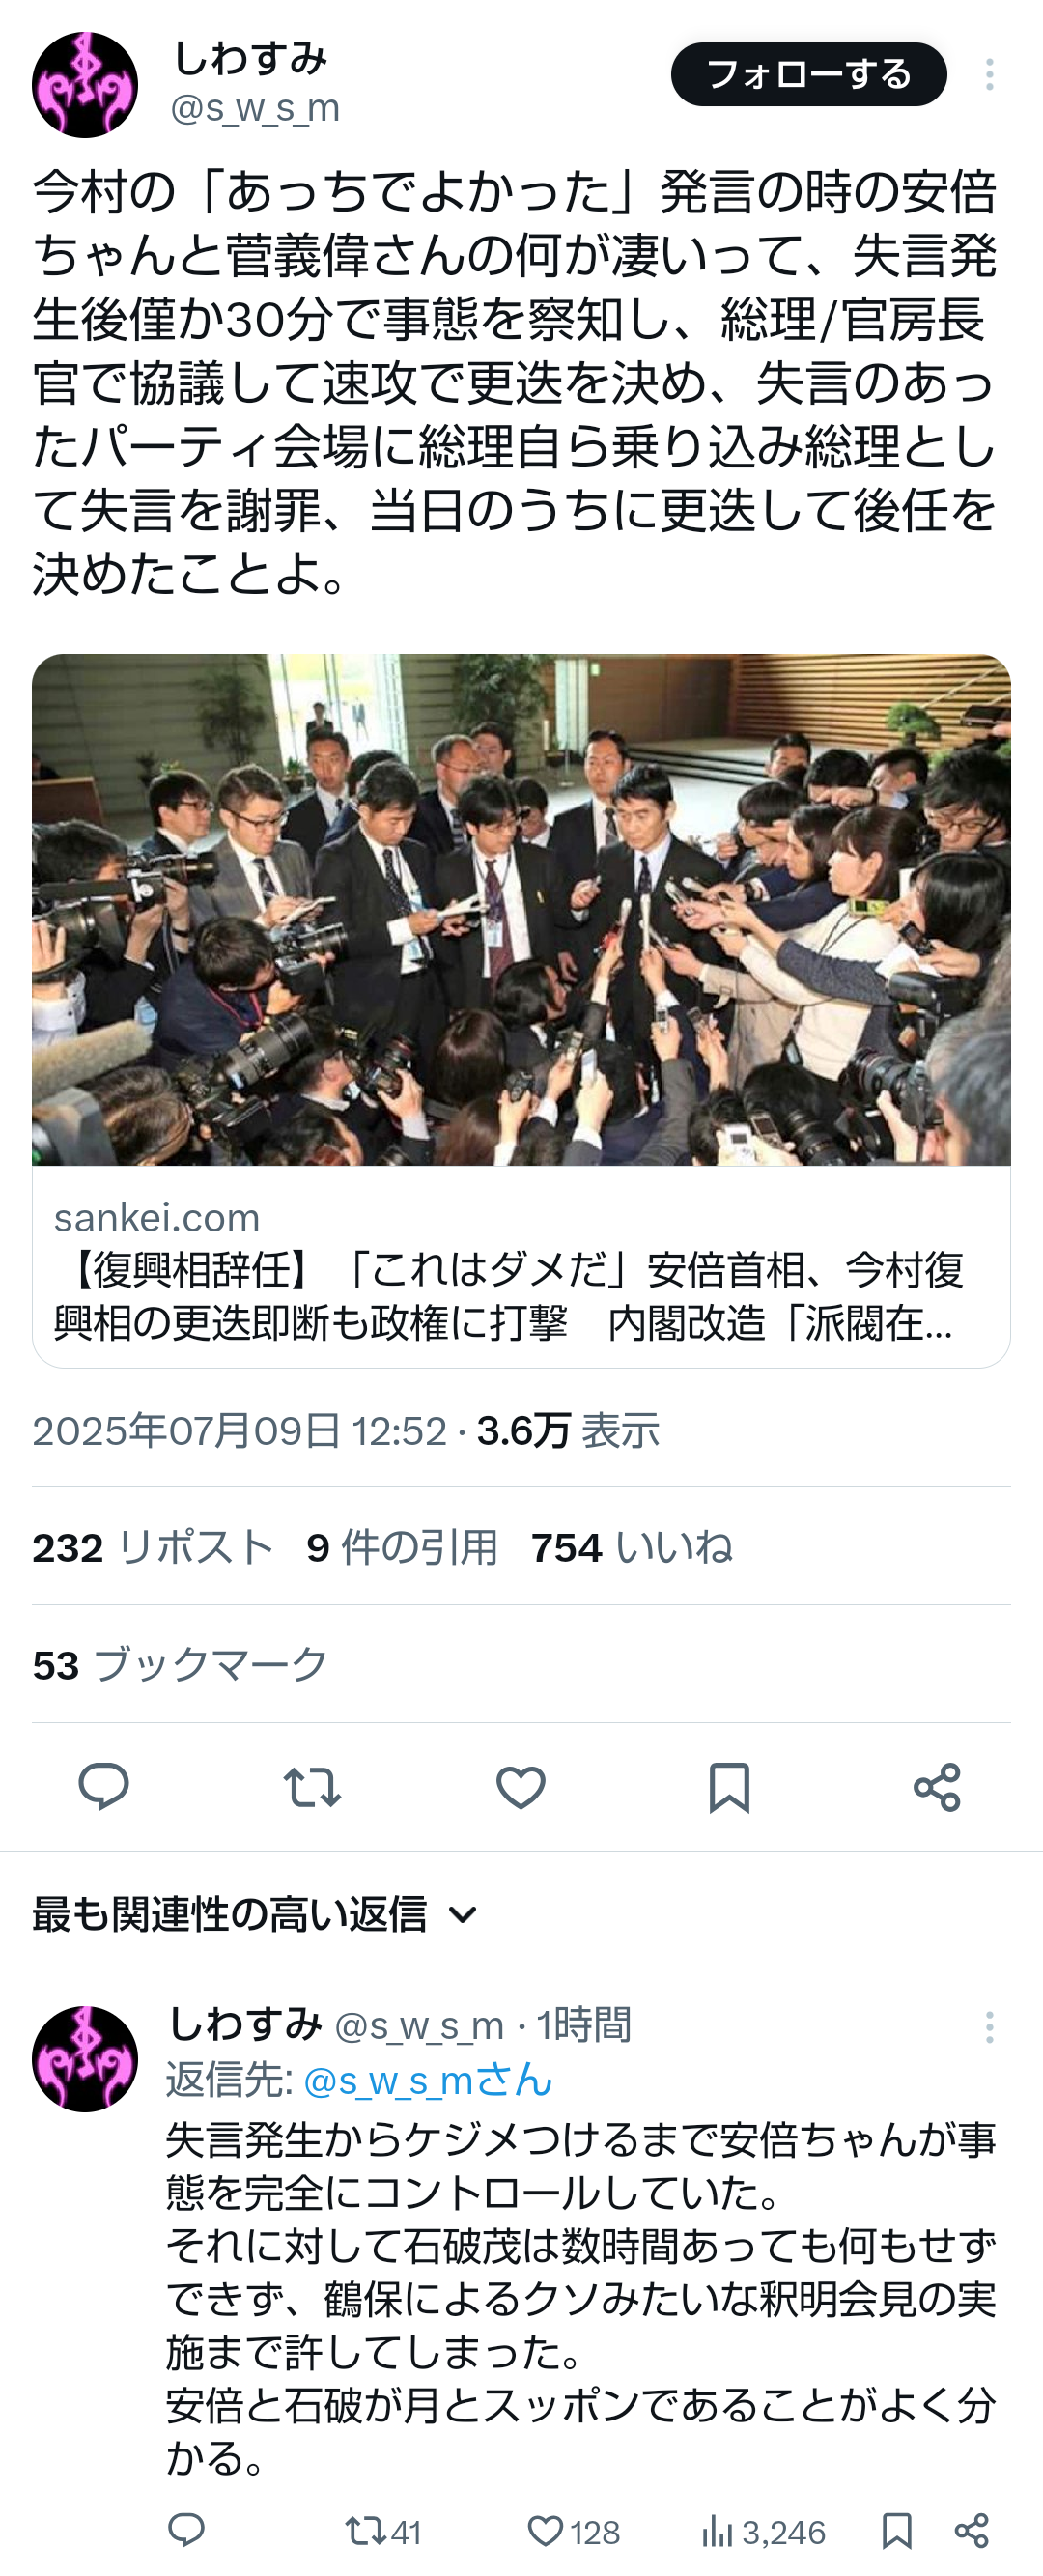1043x2576 pixels.
Task: Tap the reply speech bubble under main post
Action: pyautogui.click(x=104, y=1787)
